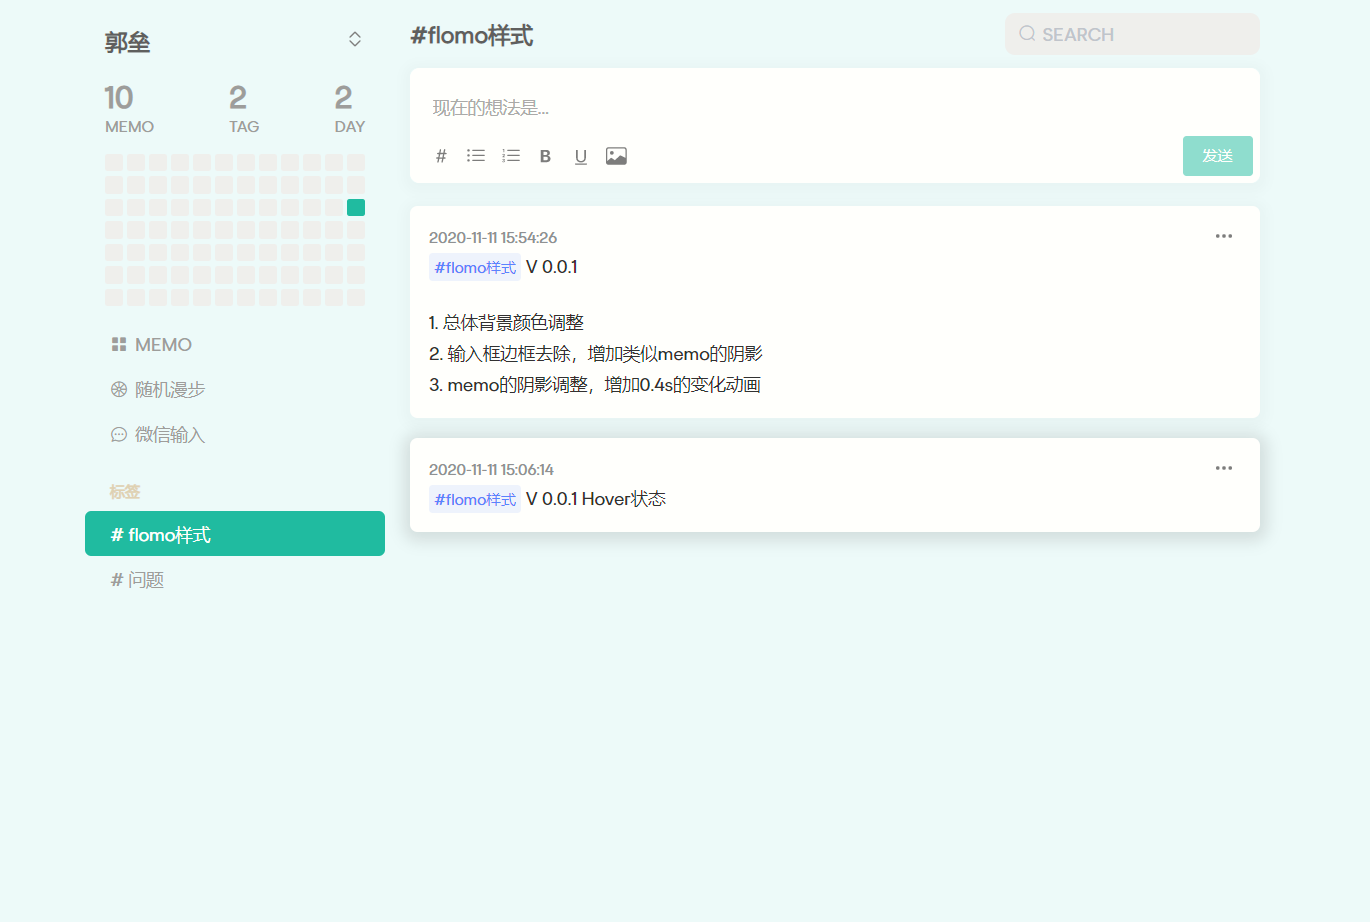Open the #flomo样式 tag link in the 15:06 memo
Viewport: 1370px width, 922px height.
(x=474, y=498)
